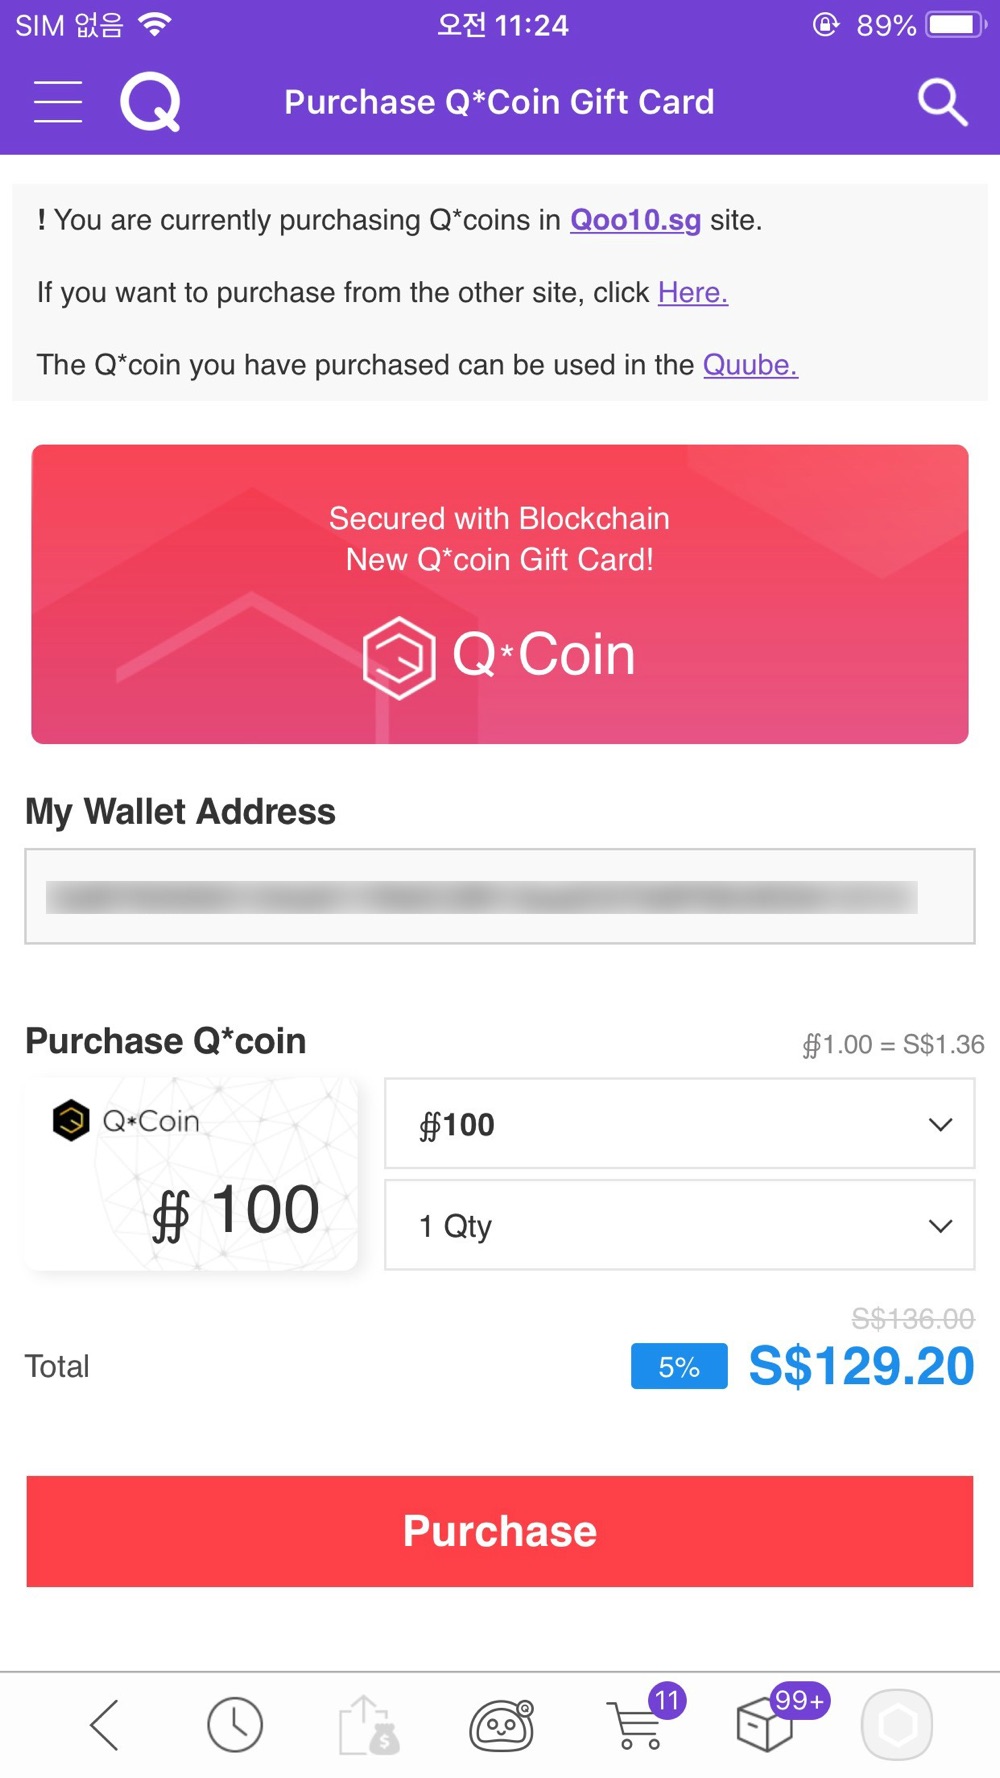Tap the Q*Coin Blockchain gift card banner
Viewport: 1000px width, 1778px height.
point(500,594)
